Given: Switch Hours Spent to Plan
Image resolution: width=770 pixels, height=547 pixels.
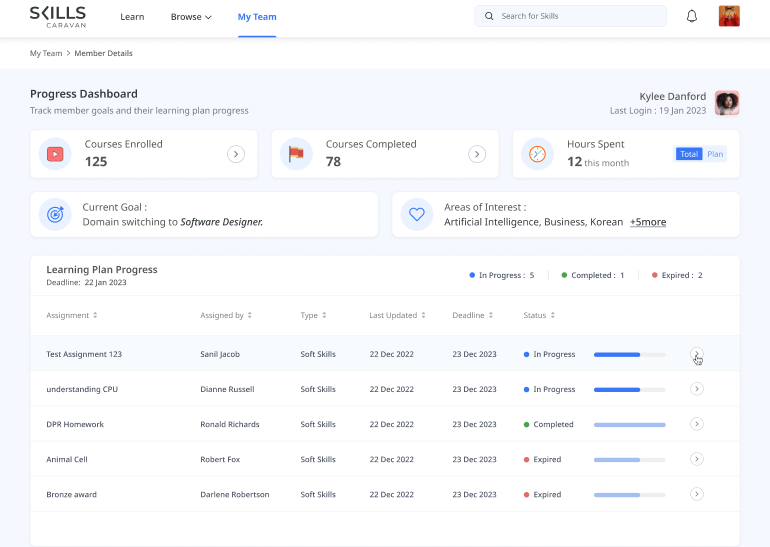Looking at the screenshot, I should point(715,154).
